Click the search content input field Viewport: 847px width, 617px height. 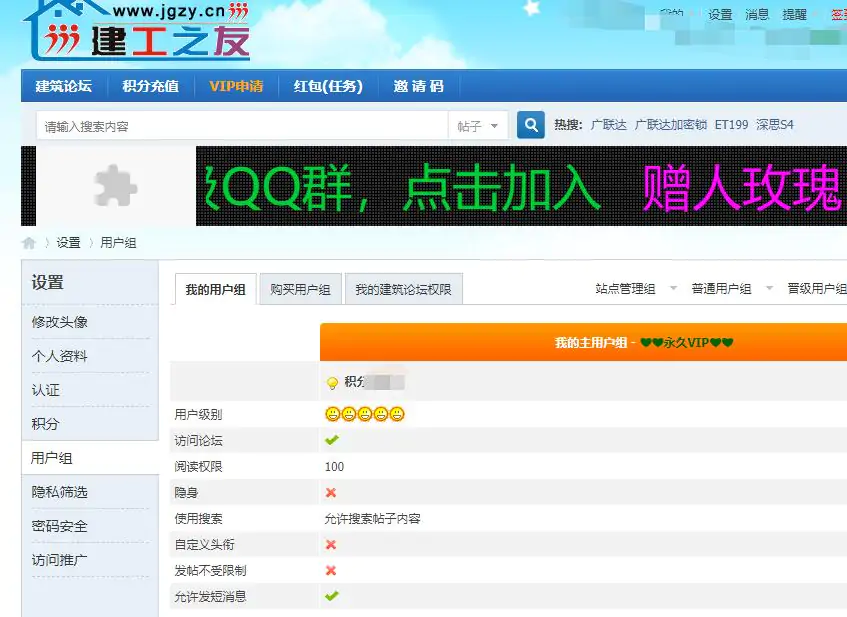pos(242,126)
